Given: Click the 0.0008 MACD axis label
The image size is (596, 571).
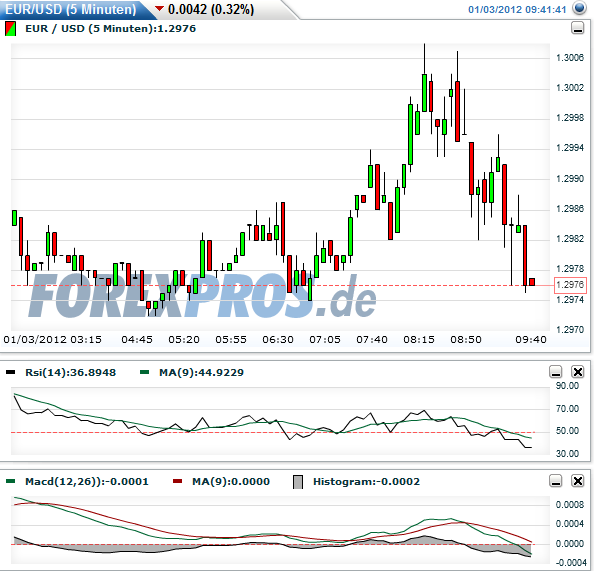Looking at the screenshot, I should (x=570, y=505).
